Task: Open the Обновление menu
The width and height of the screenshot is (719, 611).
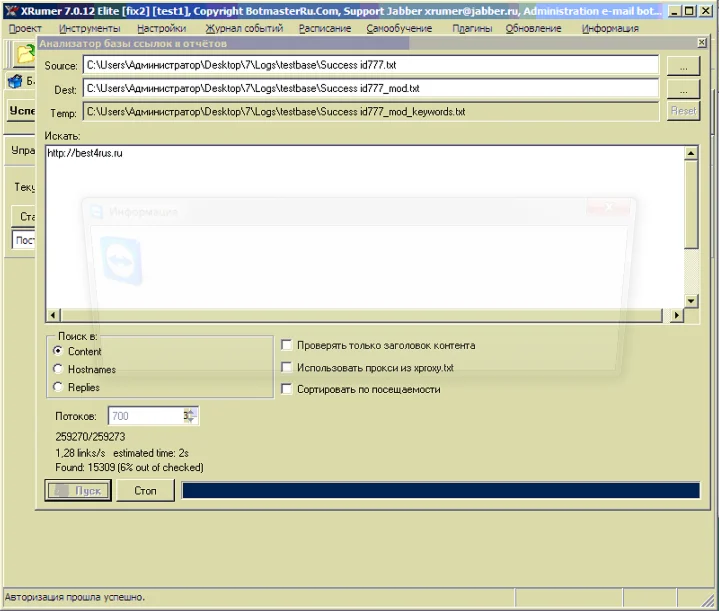Action: (x=533, y=28)
